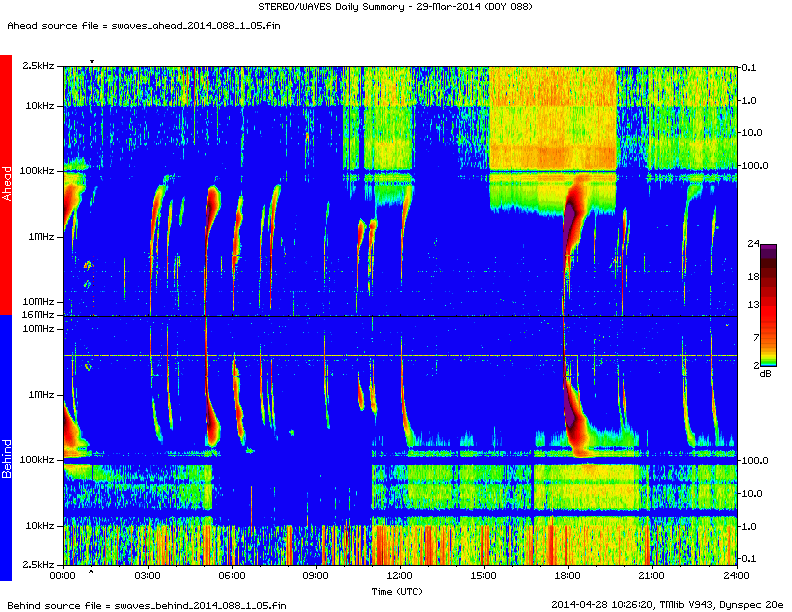Click the red Ahead side label bar
Viewport: 792px width, 612px height.
[x=6, y=184]
